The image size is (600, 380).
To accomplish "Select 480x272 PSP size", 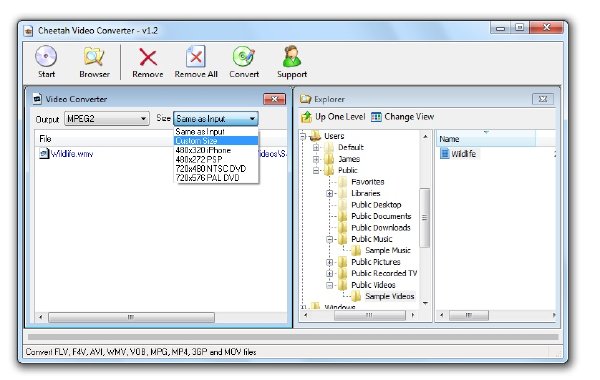I will click(x=216, y=159).
